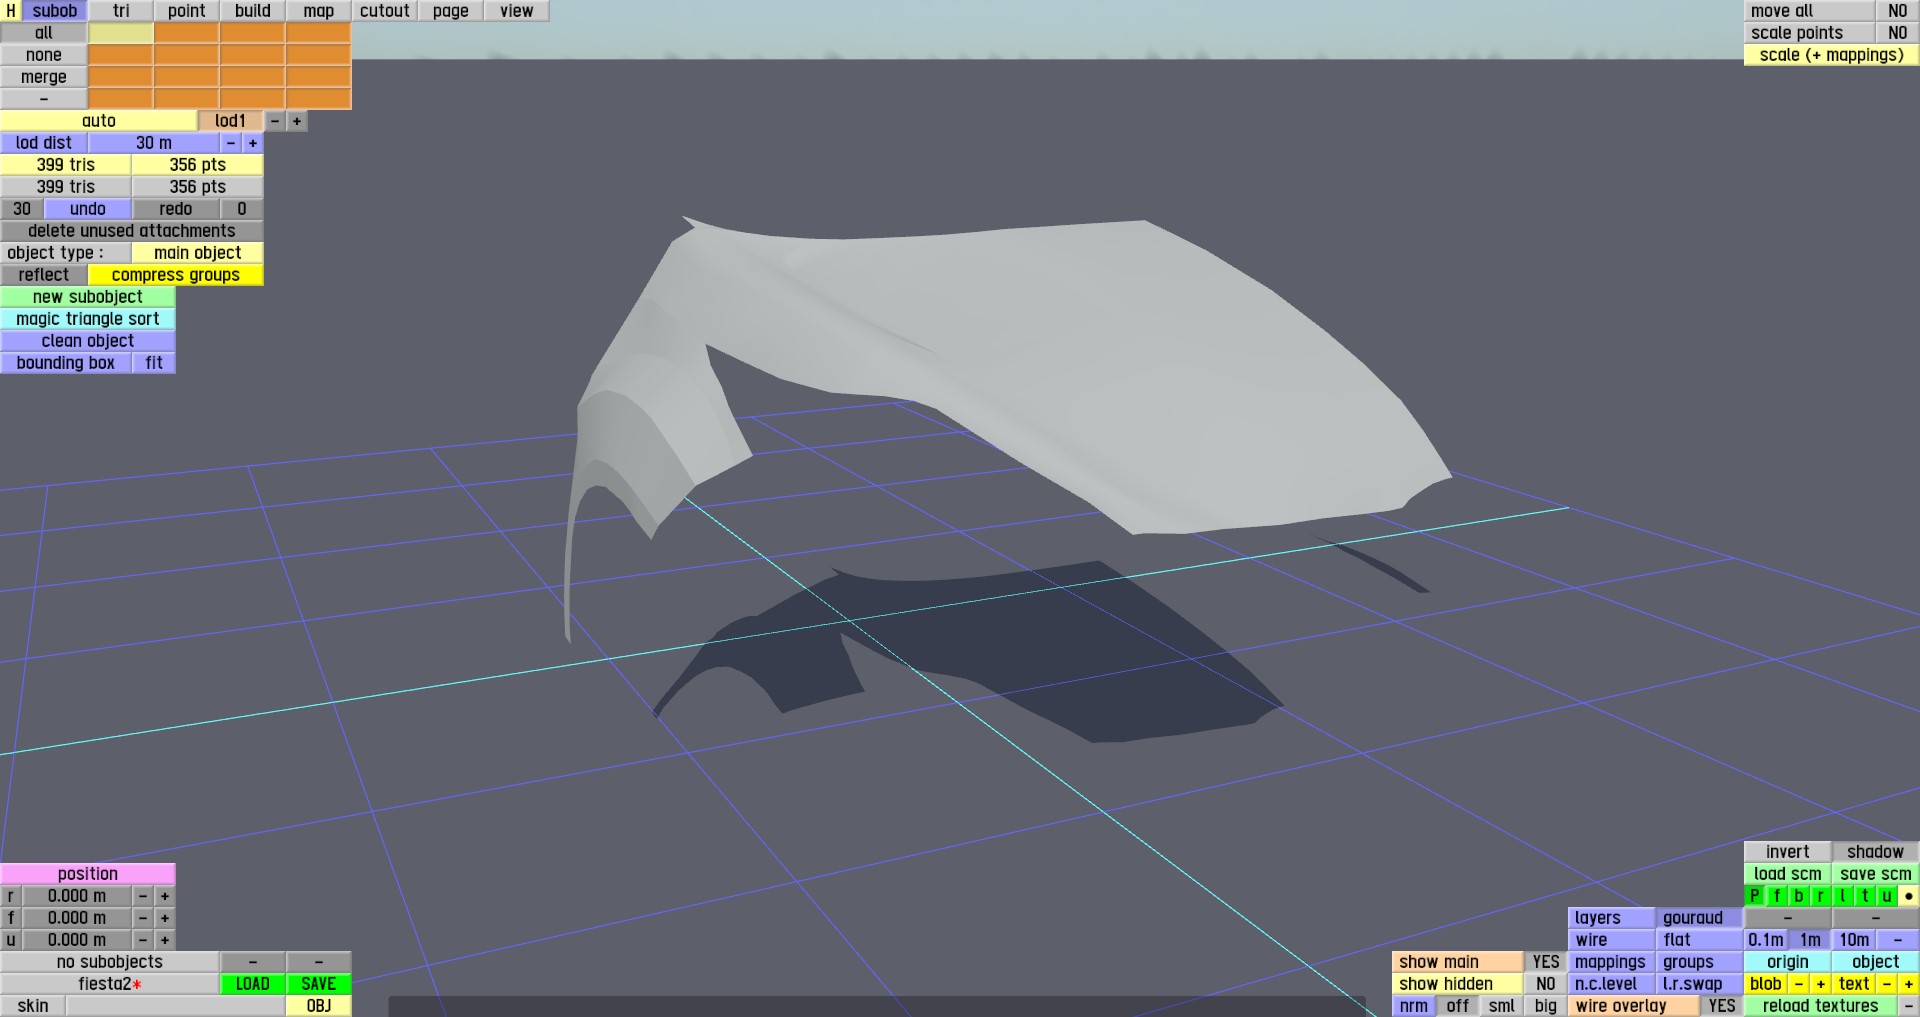This screenshot has height=1017, width=1920.
Task: Select the green 'r' view button
Action: click(1821, 896)
